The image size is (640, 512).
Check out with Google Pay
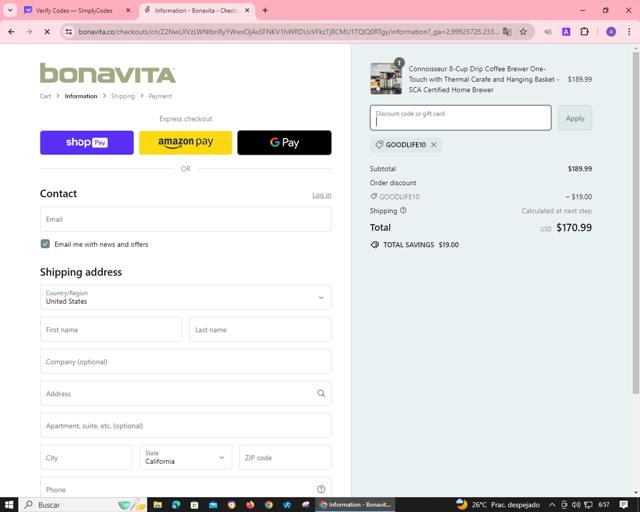[284, 142]
